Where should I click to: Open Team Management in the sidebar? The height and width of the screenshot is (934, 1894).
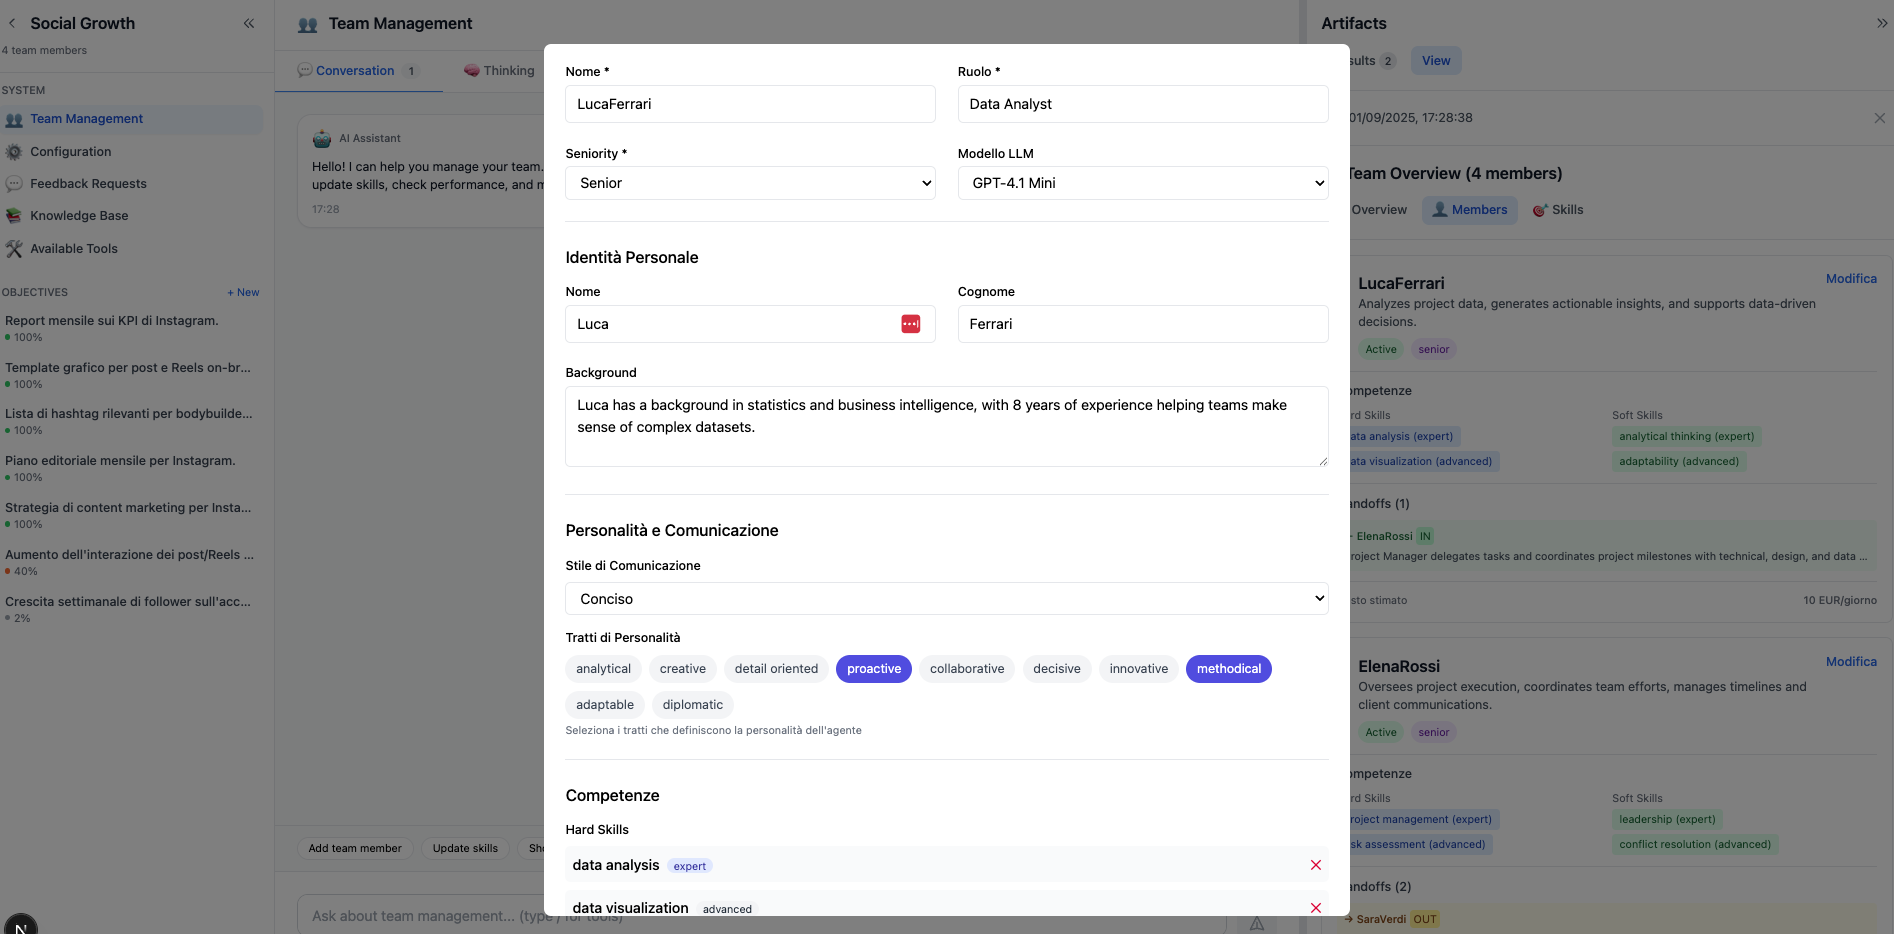131,119
